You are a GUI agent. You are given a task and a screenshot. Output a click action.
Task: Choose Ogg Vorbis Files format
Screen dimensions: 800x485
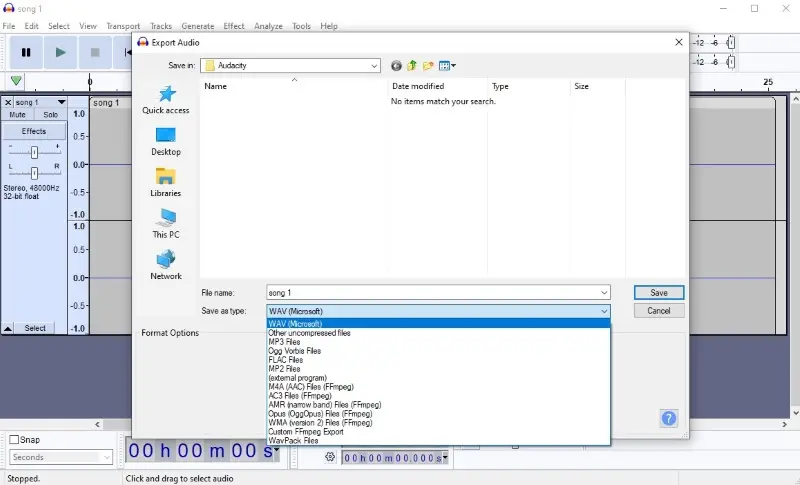click(x=438, y=351)
